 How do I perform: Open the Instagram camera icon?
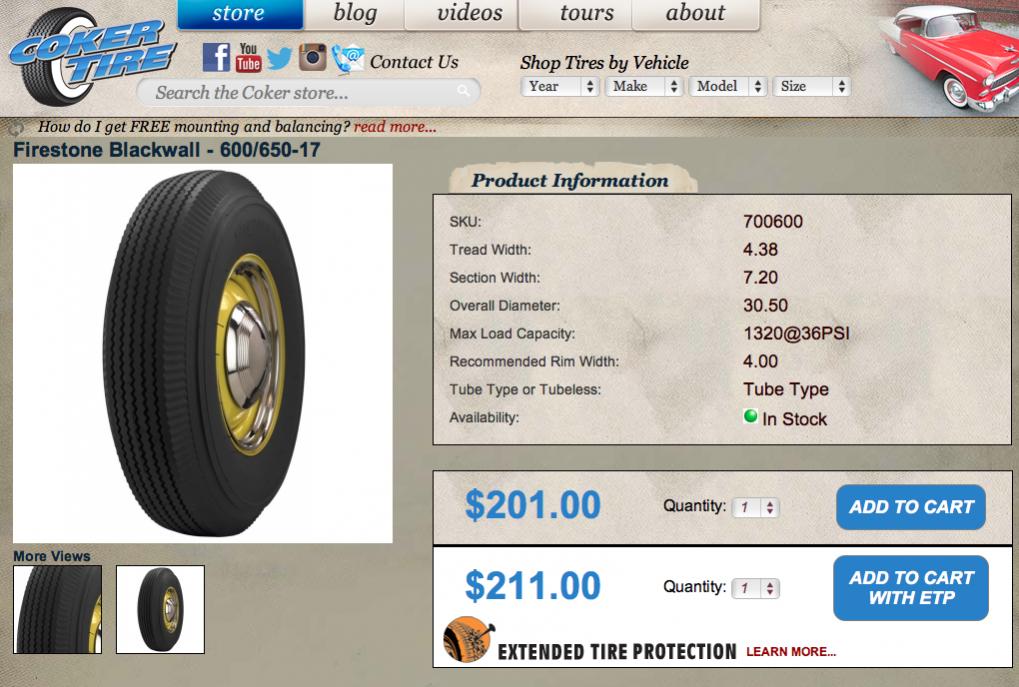pos(313,57)
